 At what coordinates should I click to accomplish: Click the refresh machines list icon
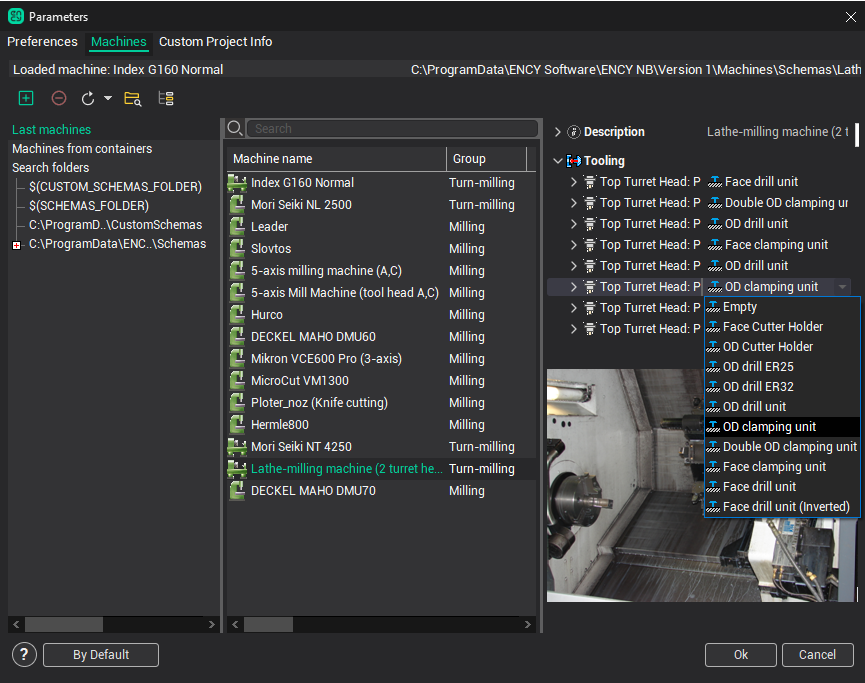pyautogui.click(x=88, y=98)
